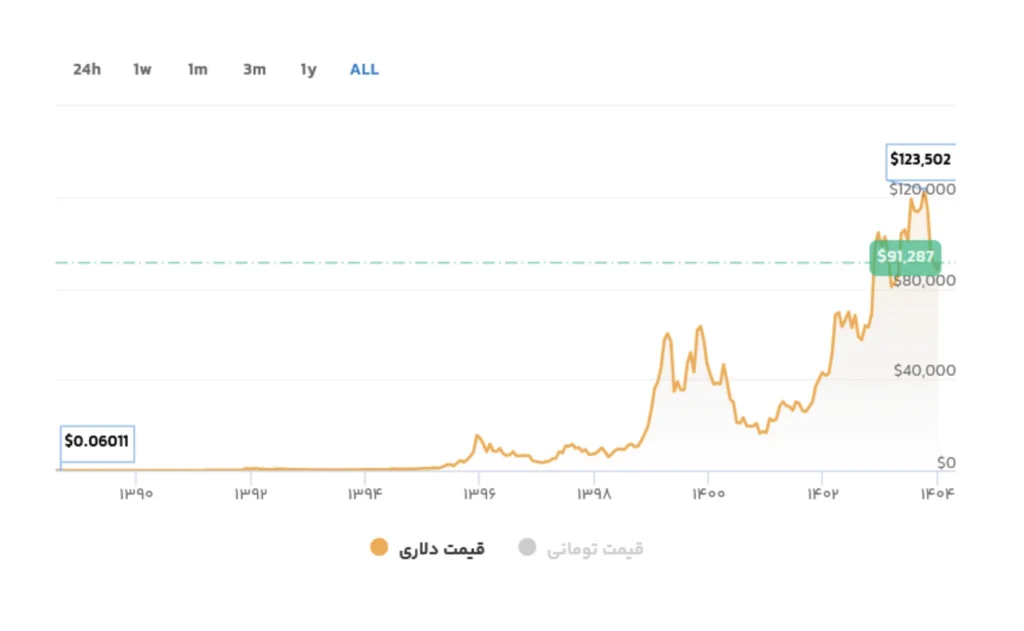1024x631 pixels.
Task: Click the ۱۳۹۰ year axis label
Action: (x=136, y=492)
